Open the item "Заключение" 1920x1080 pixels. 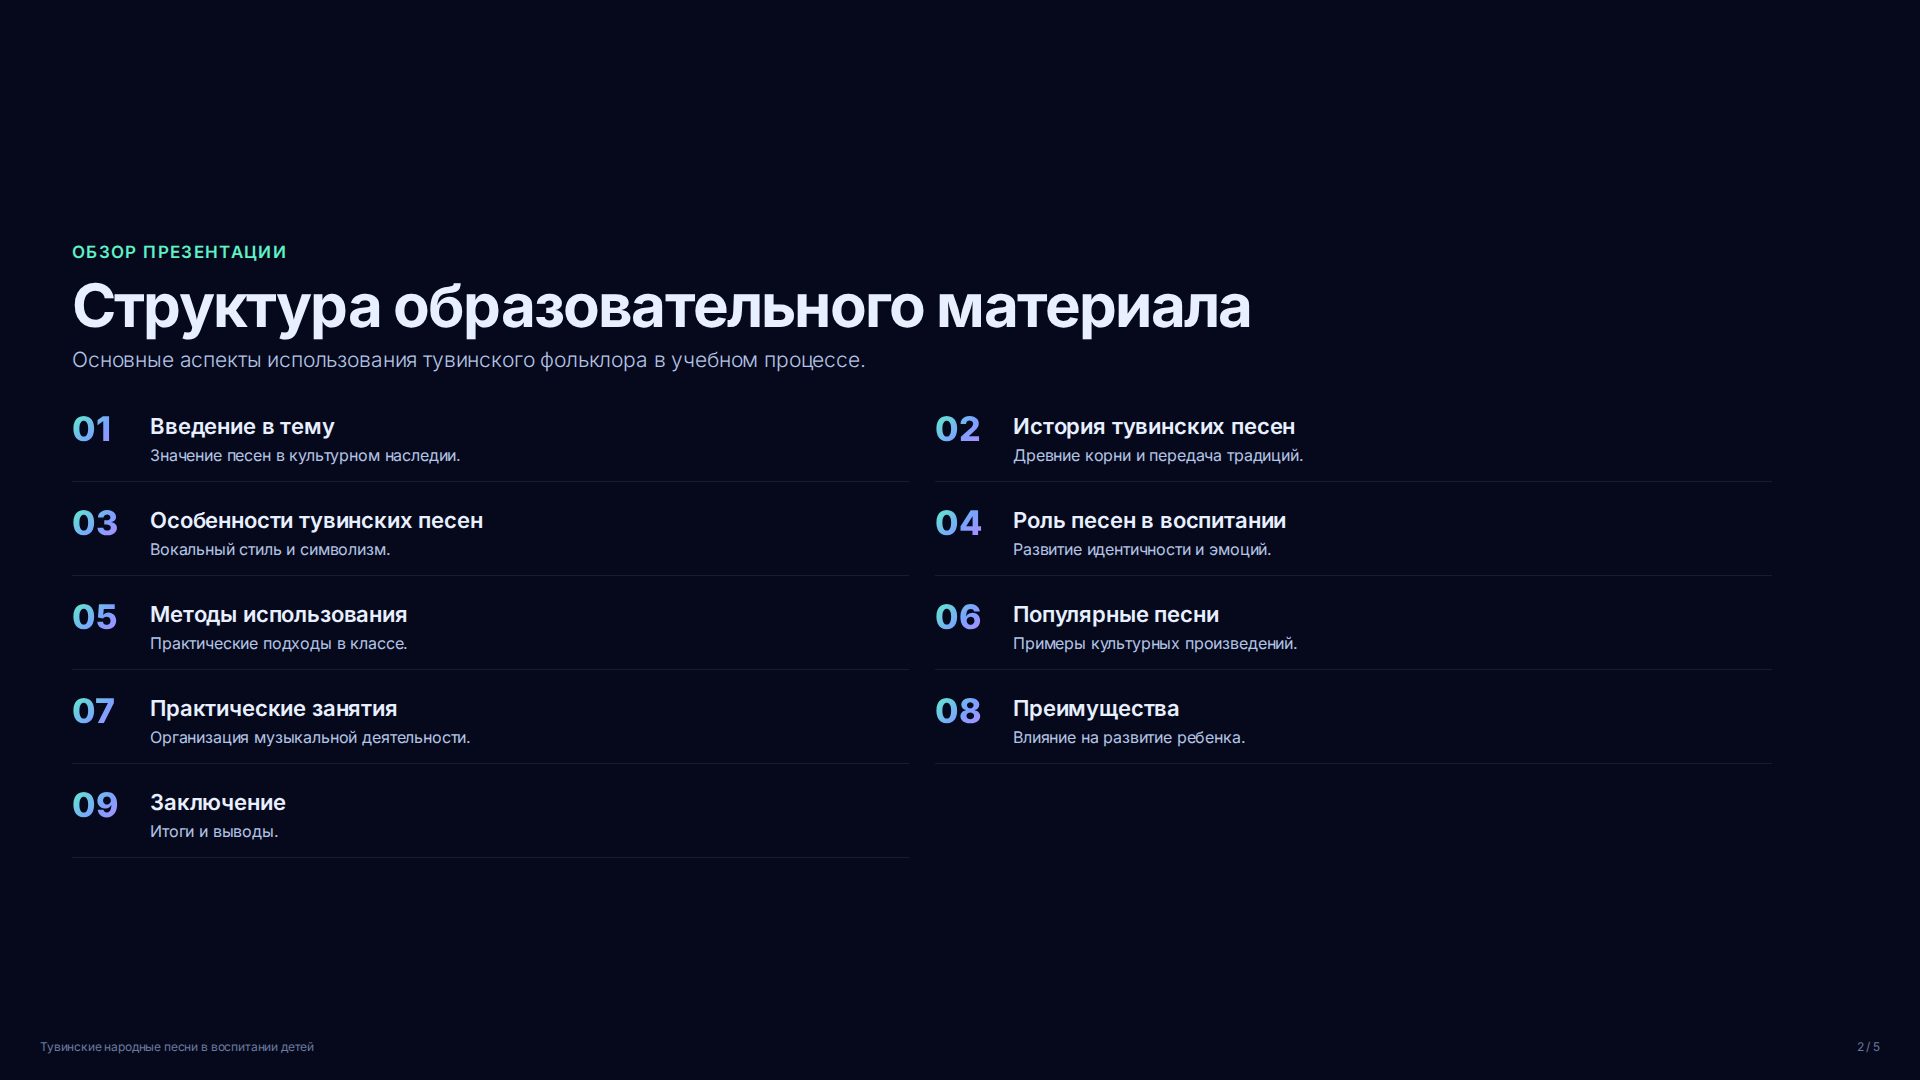[x=218, y=803]
